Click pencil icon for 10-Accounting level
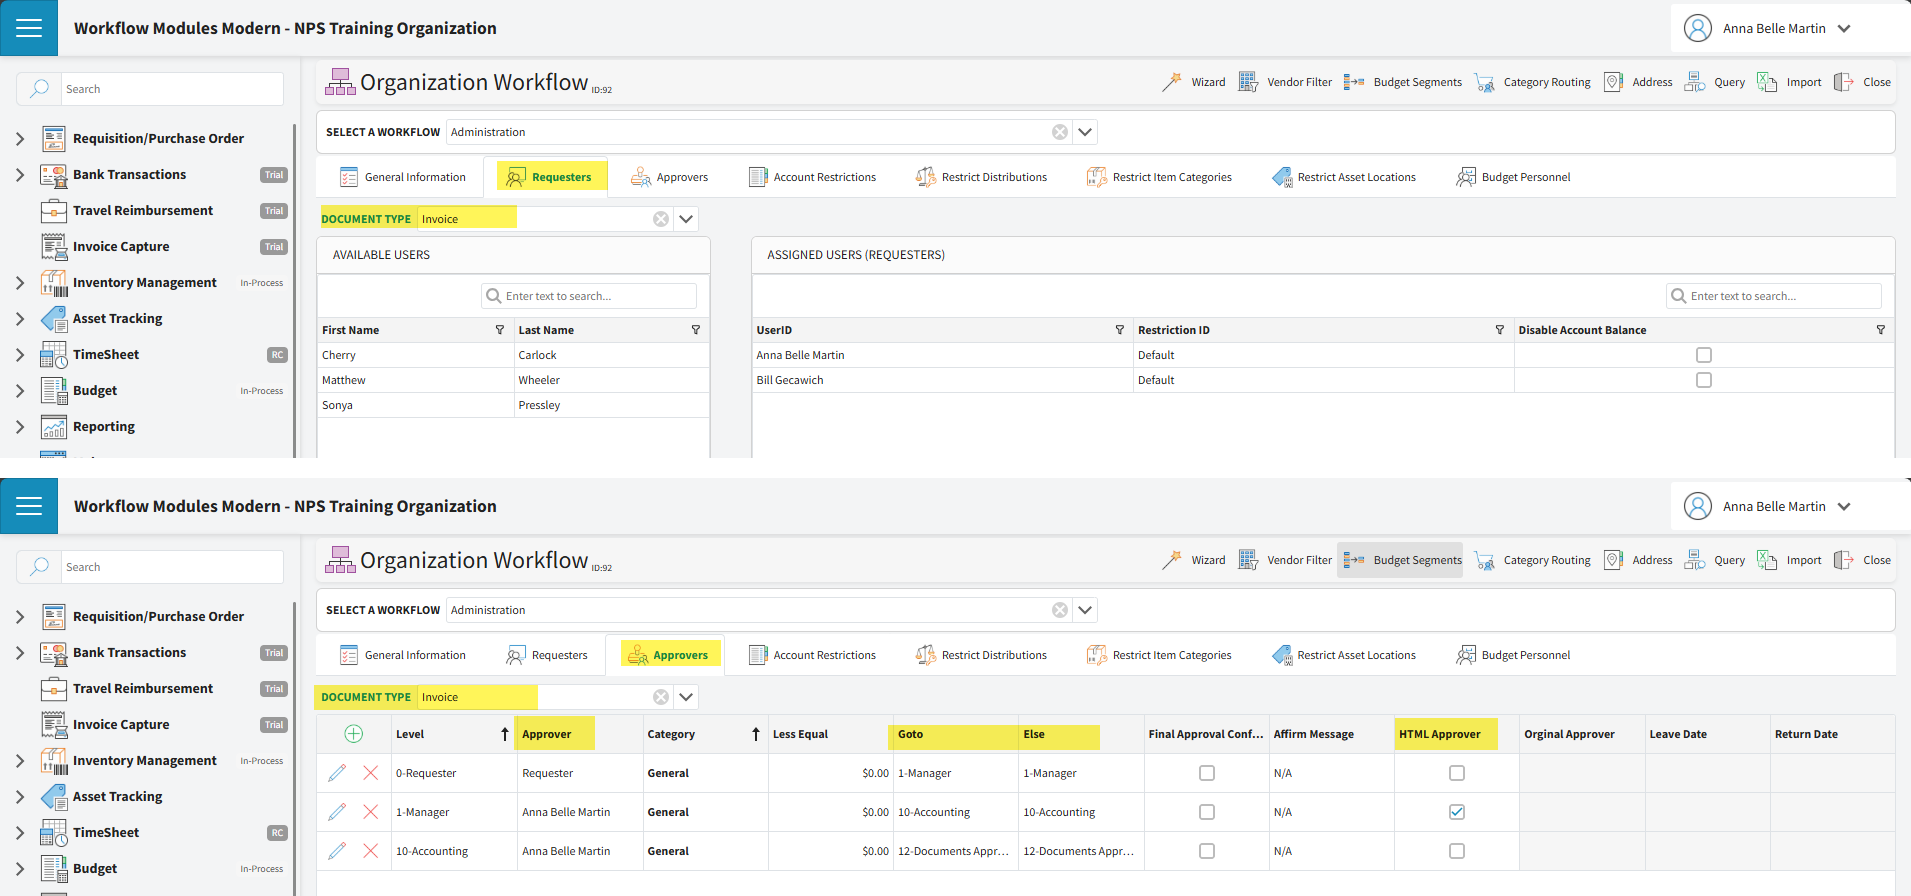Image resolution: width=1911 pixels, height=896 pixels. click(337, 851)
